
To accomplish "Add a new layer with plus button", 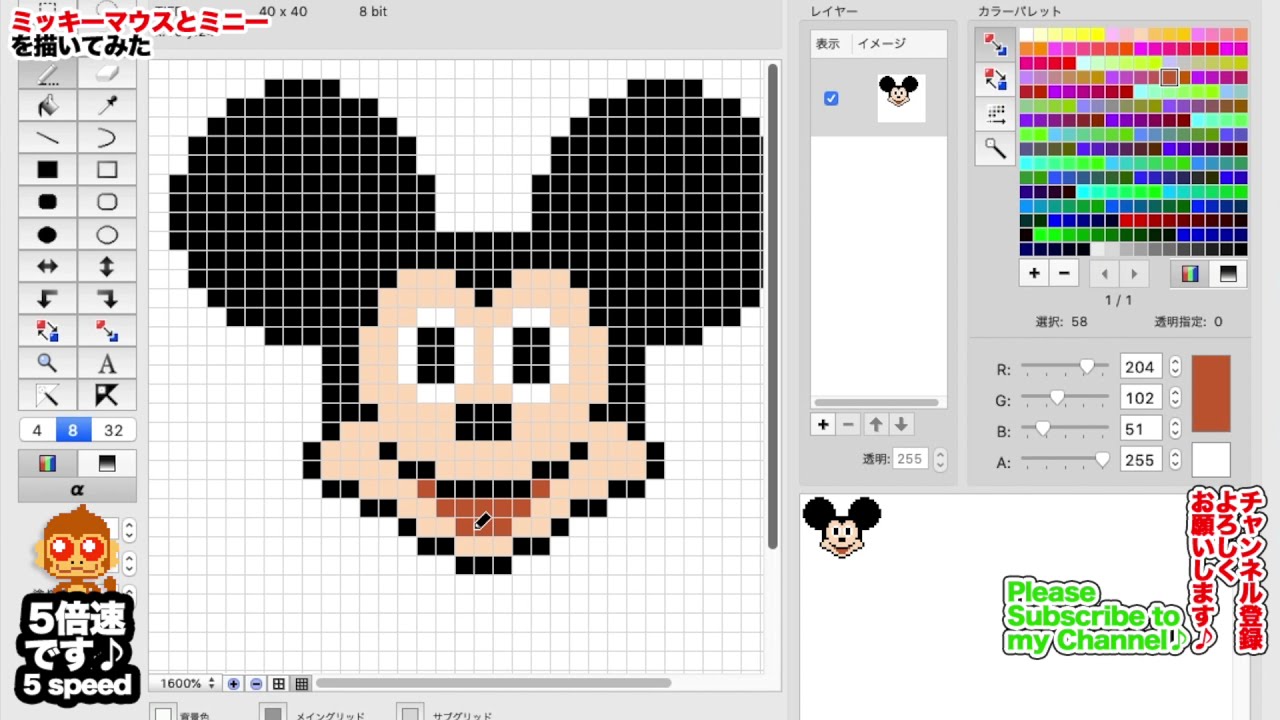I will (822, 425).
